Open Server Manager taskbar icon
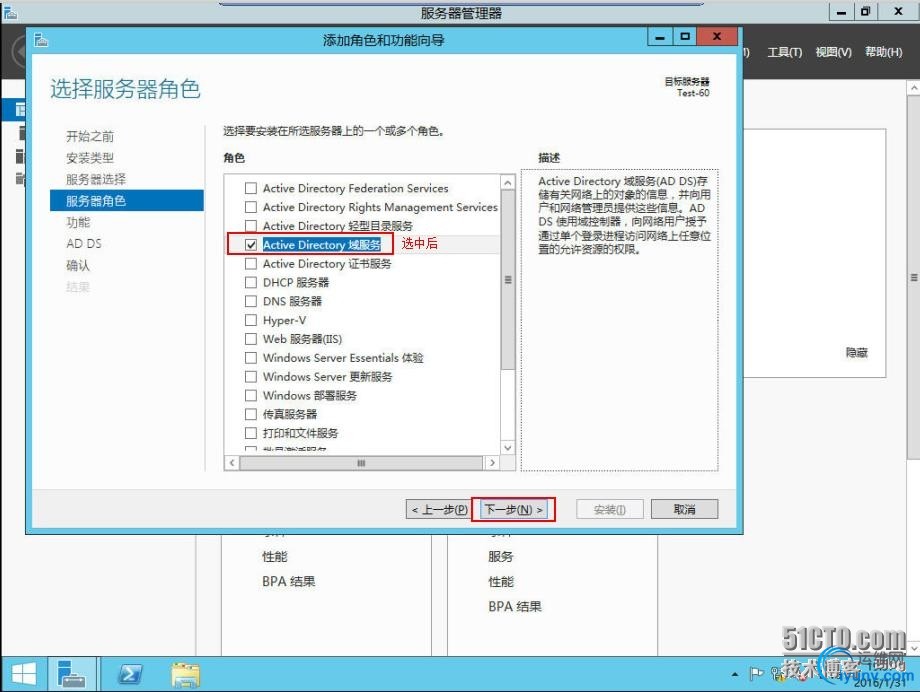The image size is (920, 692). coord(72,674)
